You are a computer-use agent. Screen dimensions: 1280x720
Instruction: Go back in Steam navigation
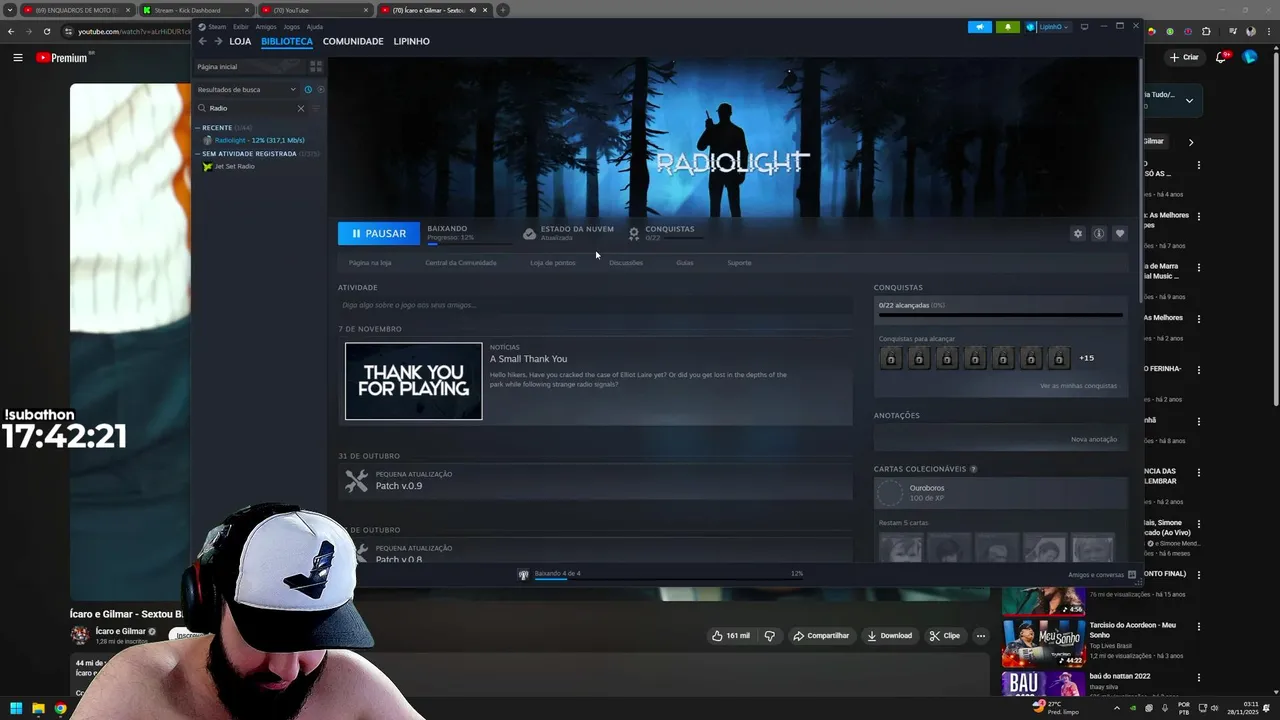click(202, 41)
